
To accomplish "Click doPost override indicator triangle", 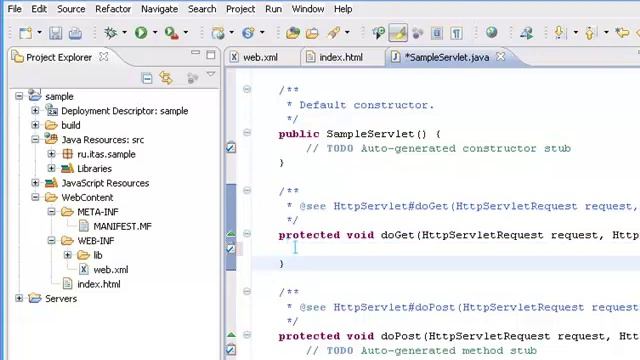I will pyautogui.click(x=231, y=335).
